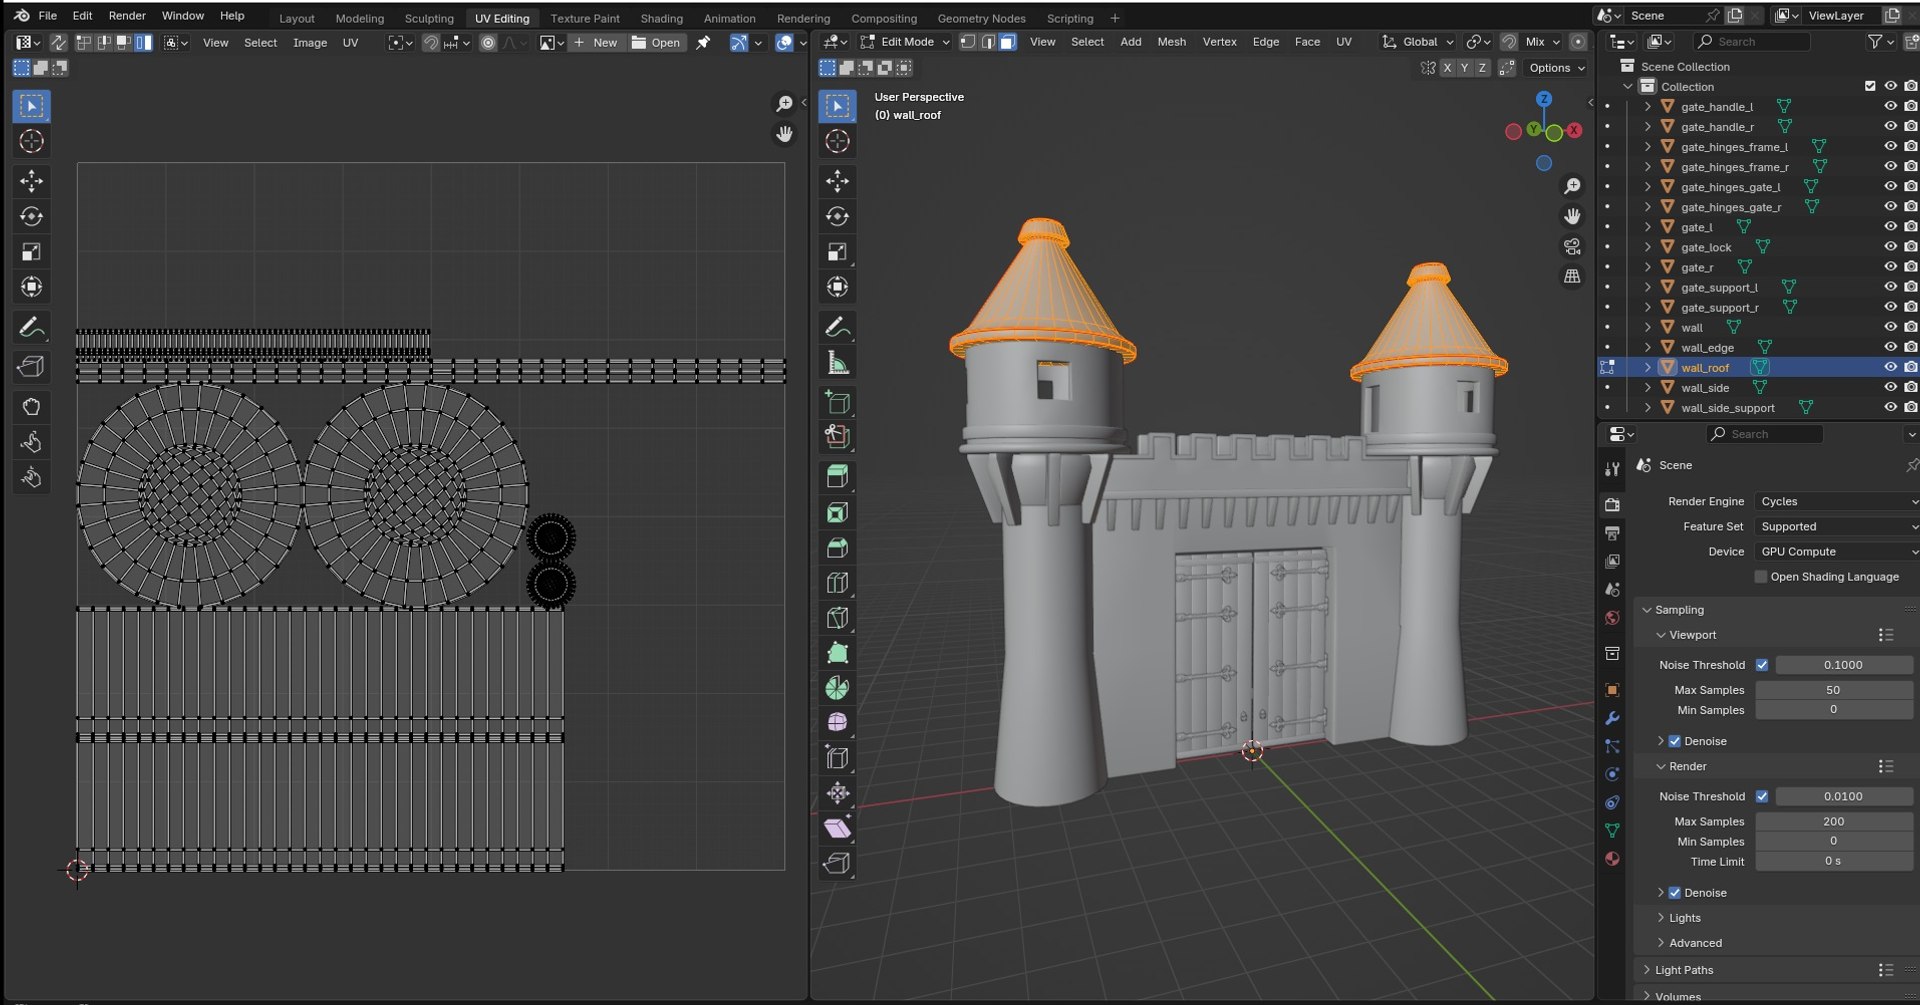Hide wall_roof object in viewport
The height and width of the screenshot is (1005, 1920).
[1890, 367]
